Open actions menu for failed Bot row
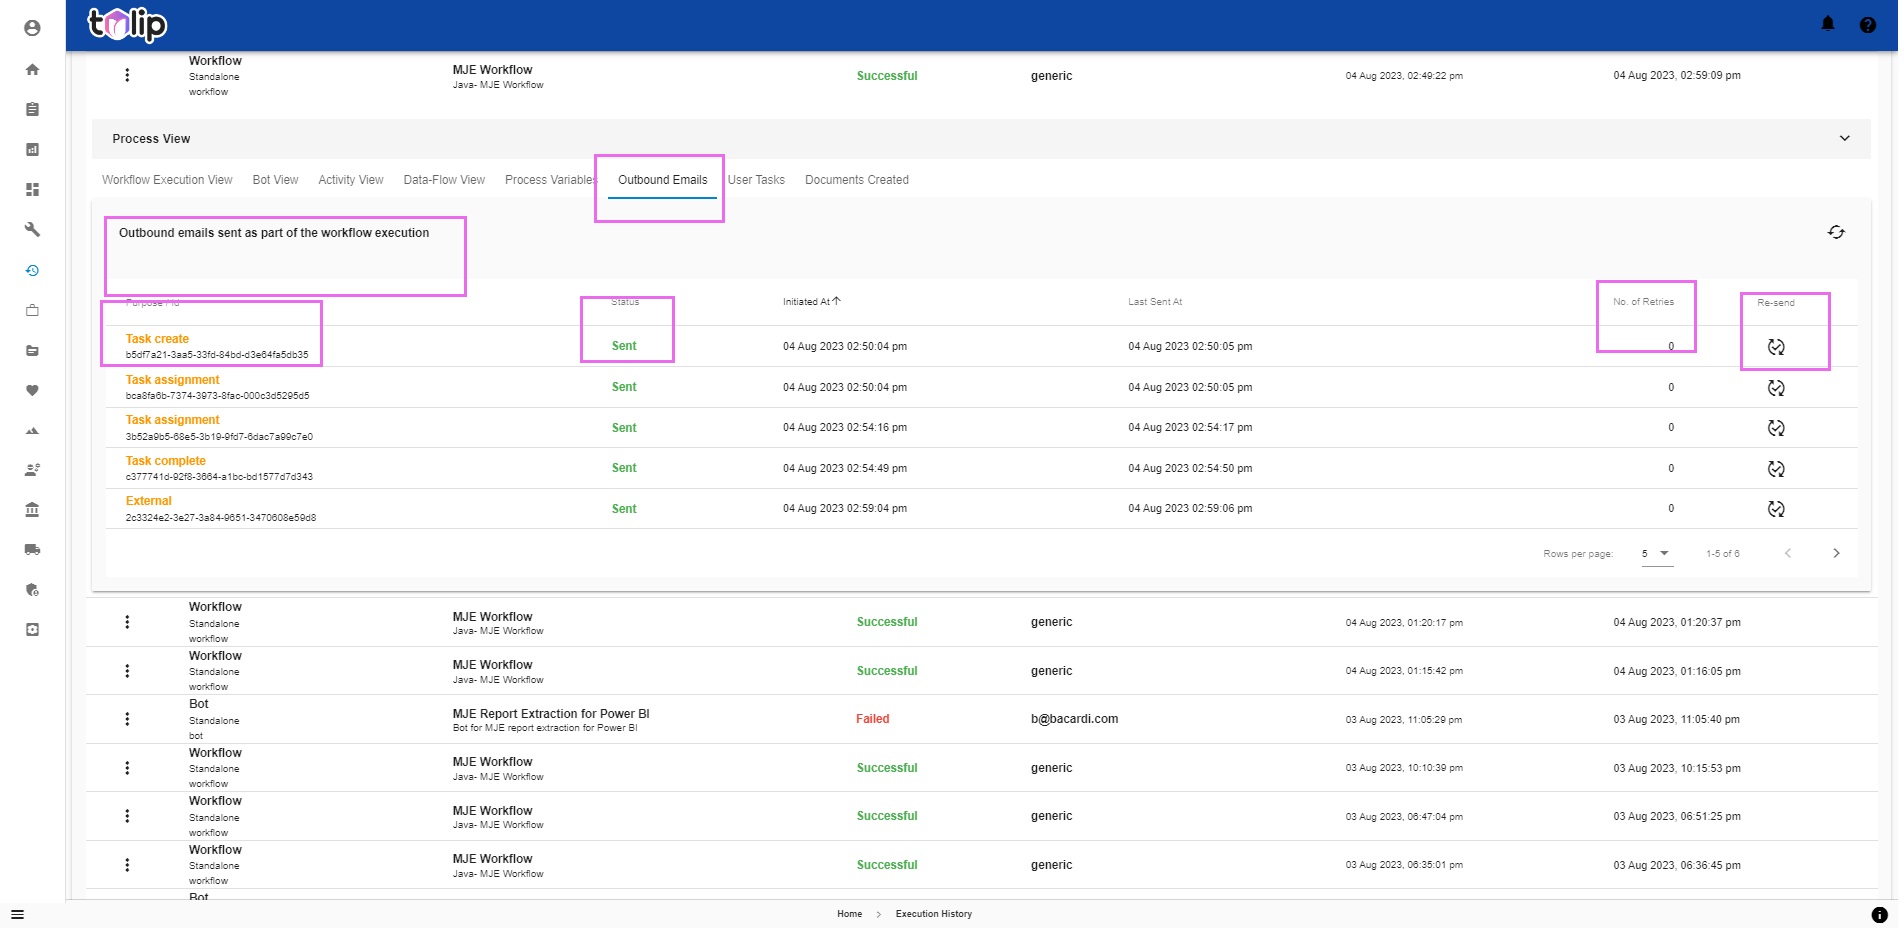 click(x=127, y=719)
